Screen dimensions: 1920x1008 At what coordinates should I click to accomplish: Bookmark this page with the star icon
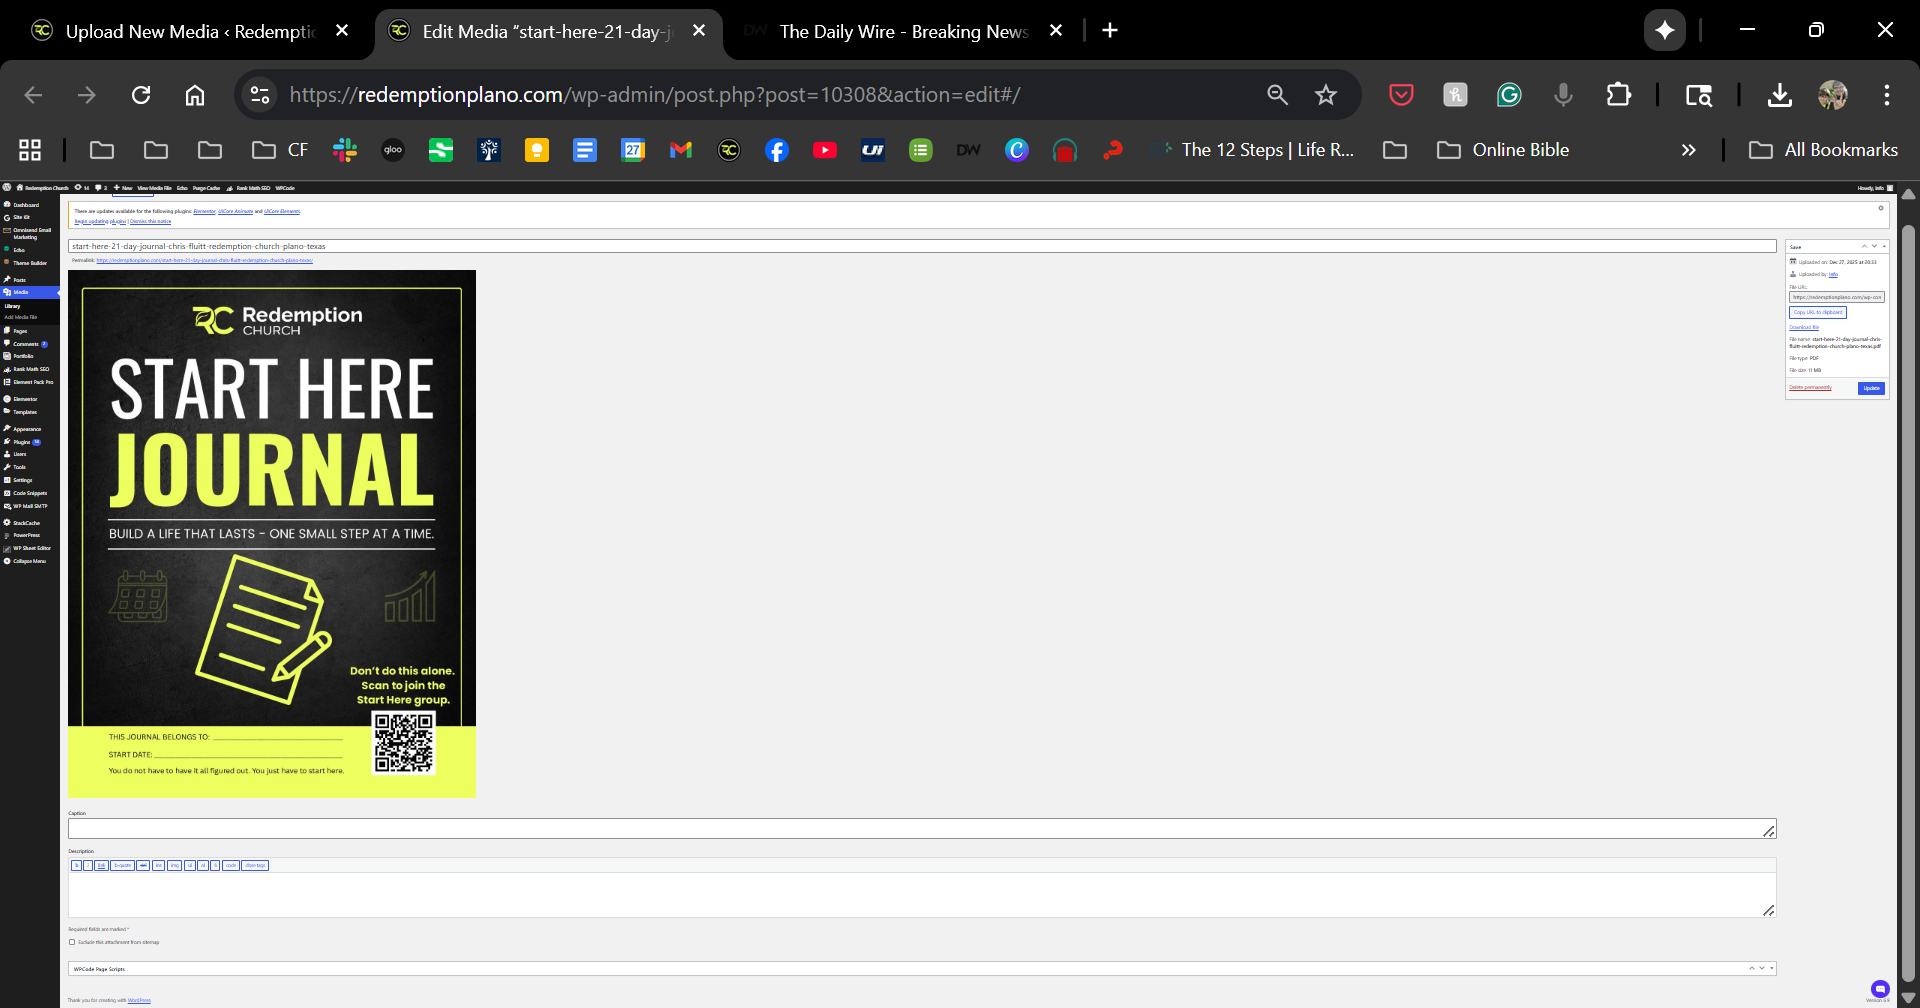point(1326,95)
